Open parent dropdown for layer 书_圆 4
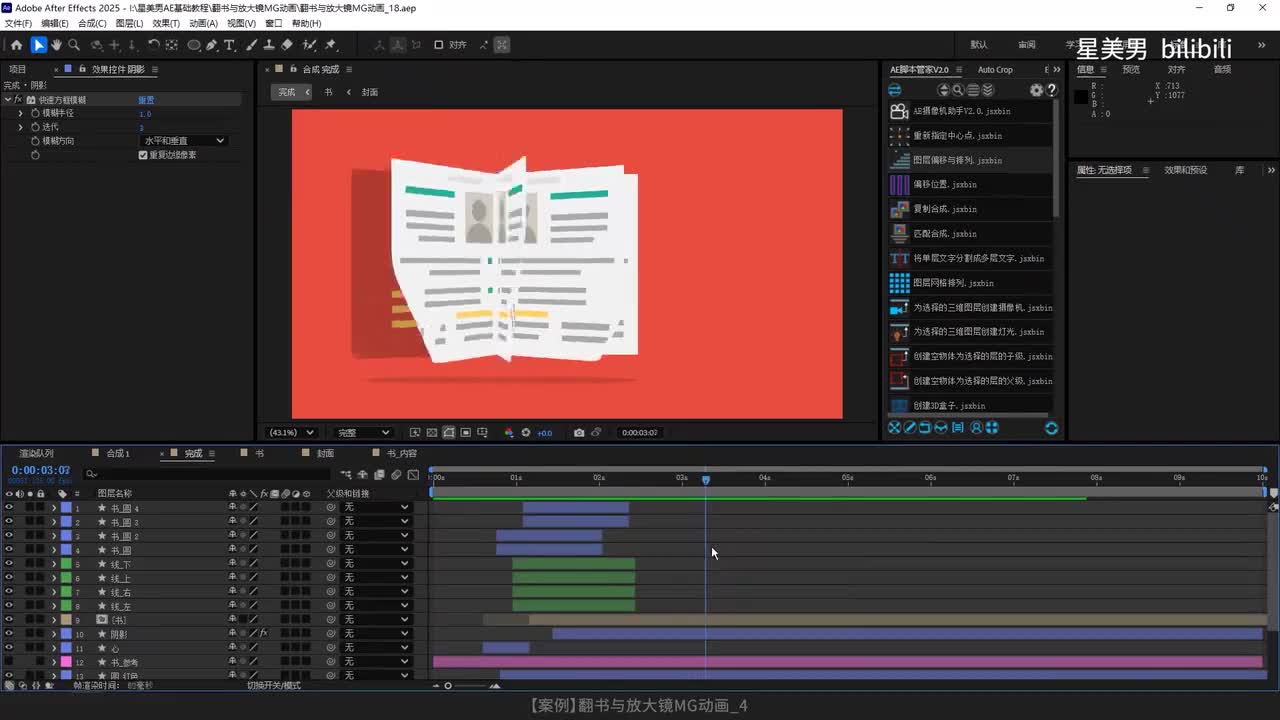 click(x=377, y=508)
